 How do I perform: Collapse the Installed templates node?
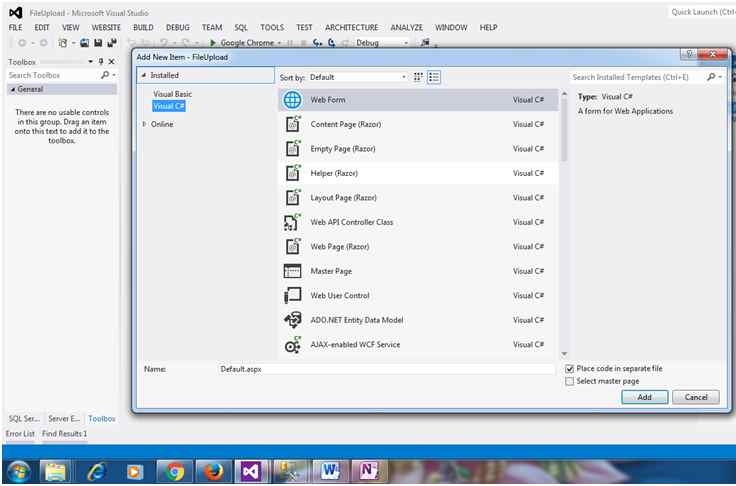[144, 75]
